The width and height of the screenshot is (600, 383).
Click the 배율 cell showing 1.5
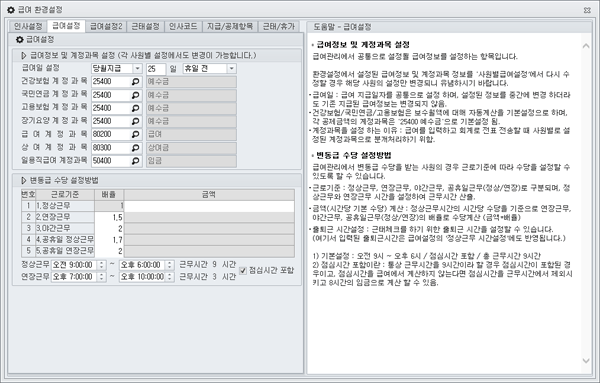[x=109, y=217]
